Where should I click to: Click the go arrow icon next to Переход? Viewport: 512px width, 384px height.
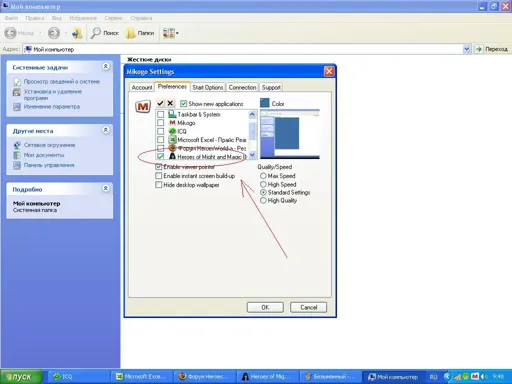coord(479,49)
